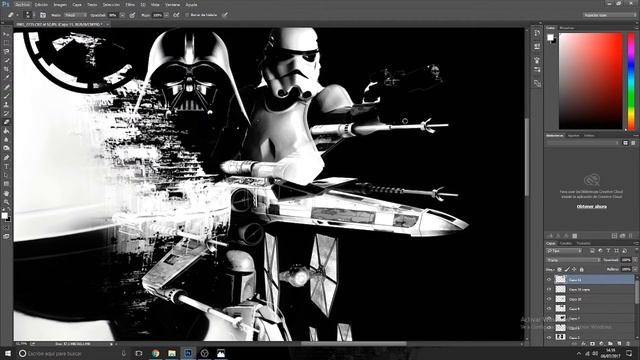The height and width of the screenshot is (360, 640).
Task: Open Chrome from the taskbar
Action: pos(156,353)
